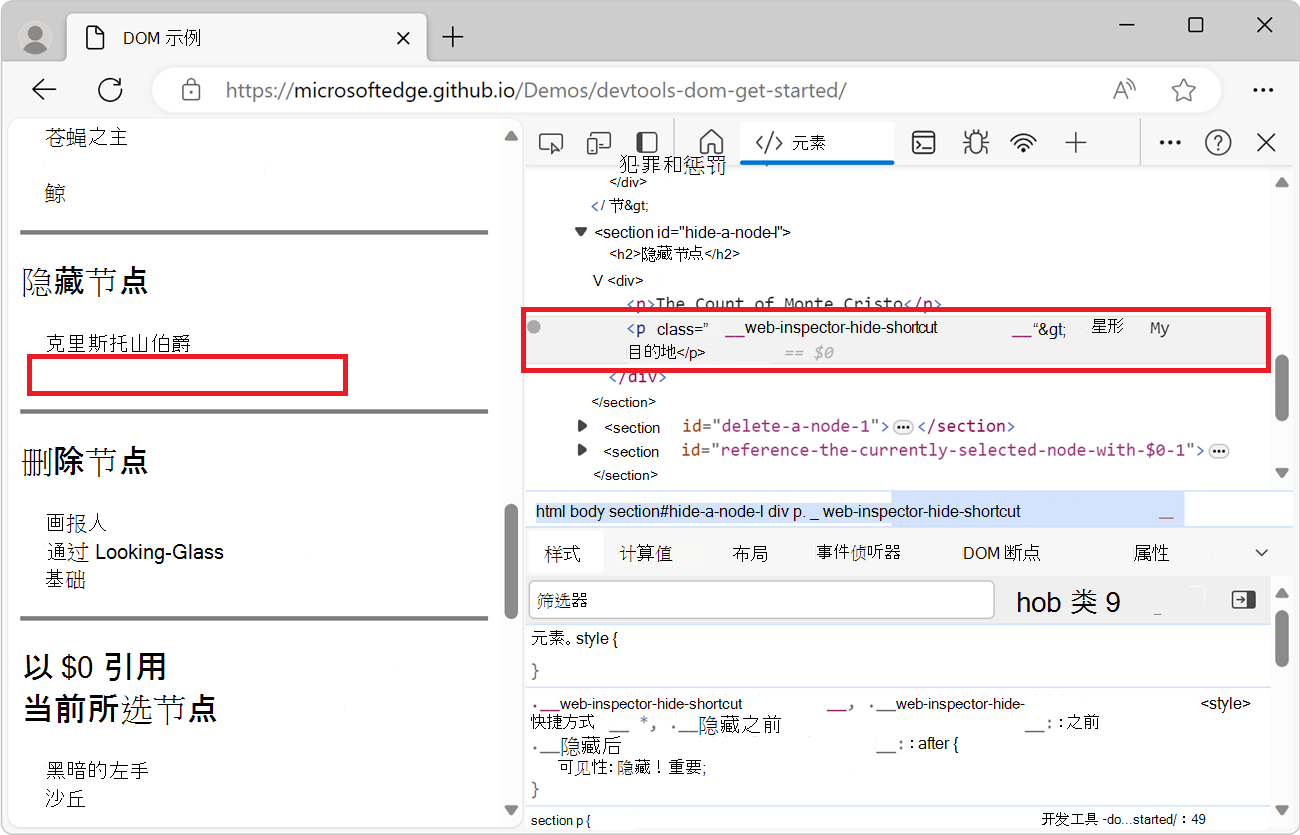Add page to favorites star

coord(1184,90)
